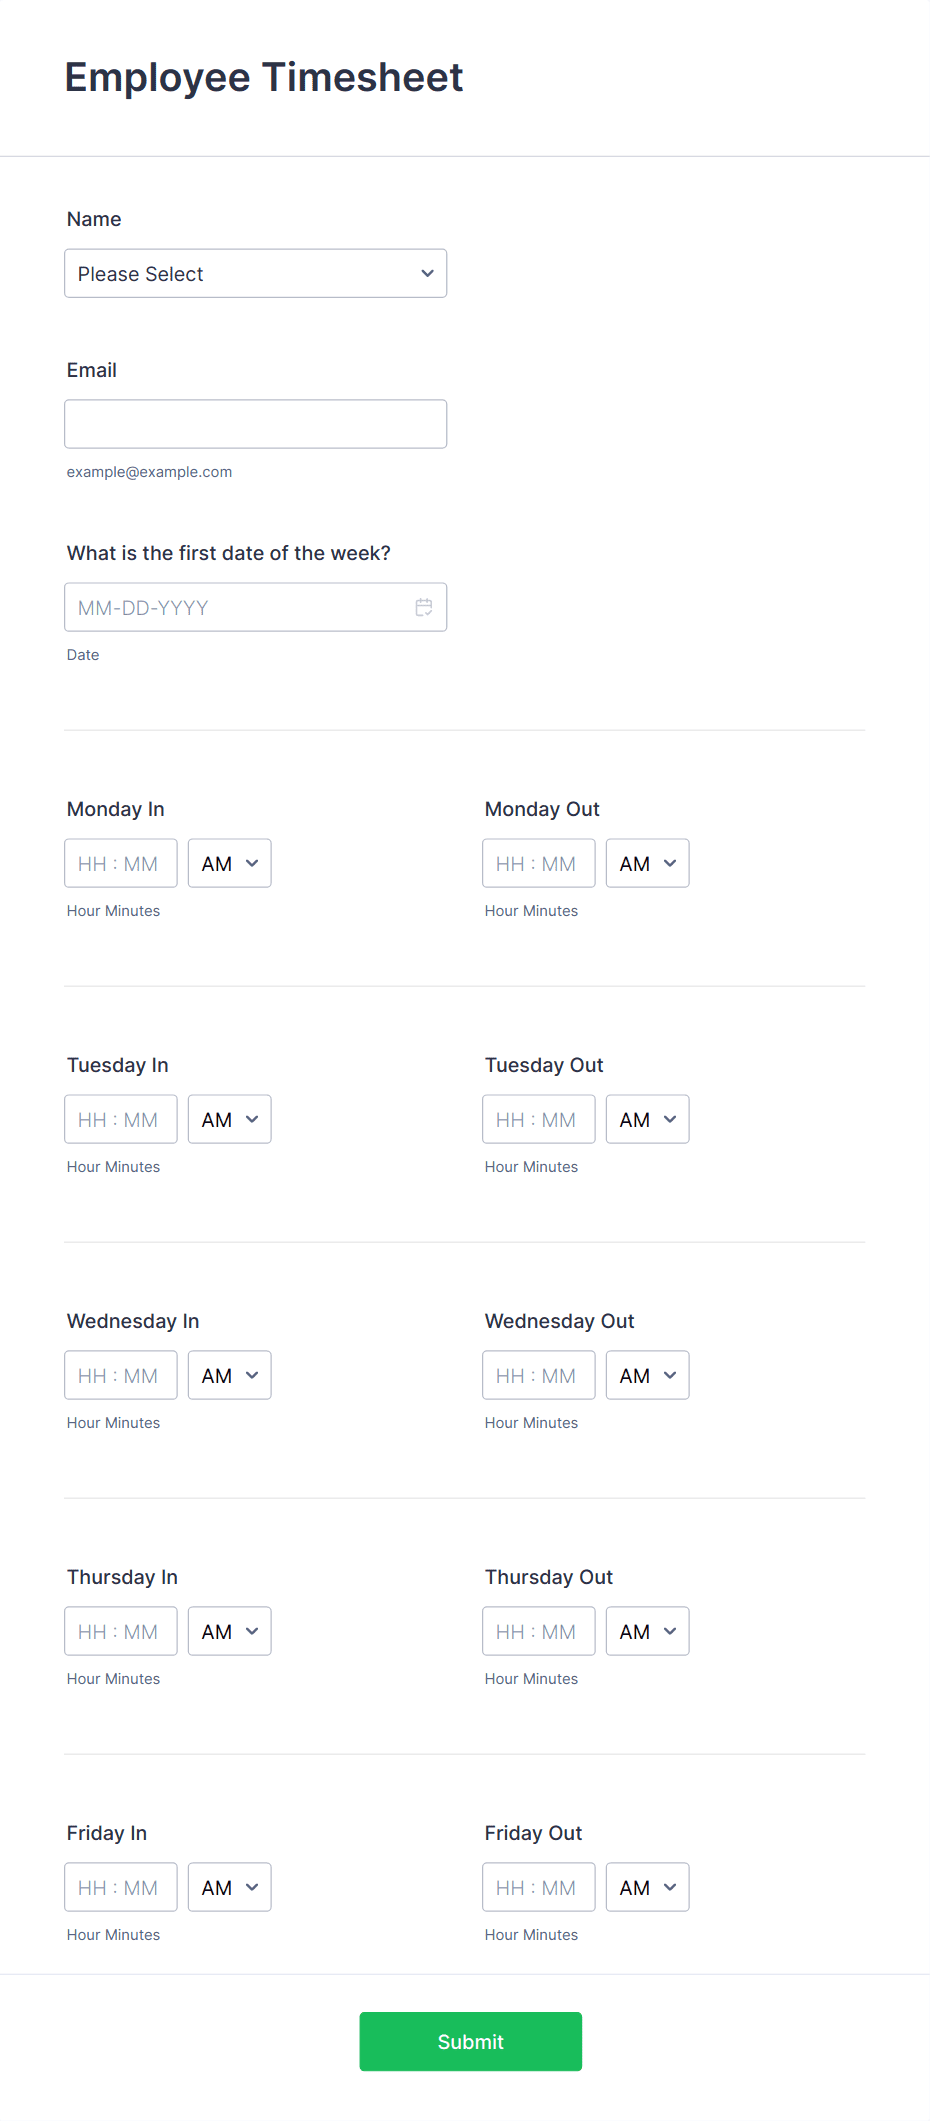
Task: Click the Name dropdown chevron arrow
Action: (426, 273)
